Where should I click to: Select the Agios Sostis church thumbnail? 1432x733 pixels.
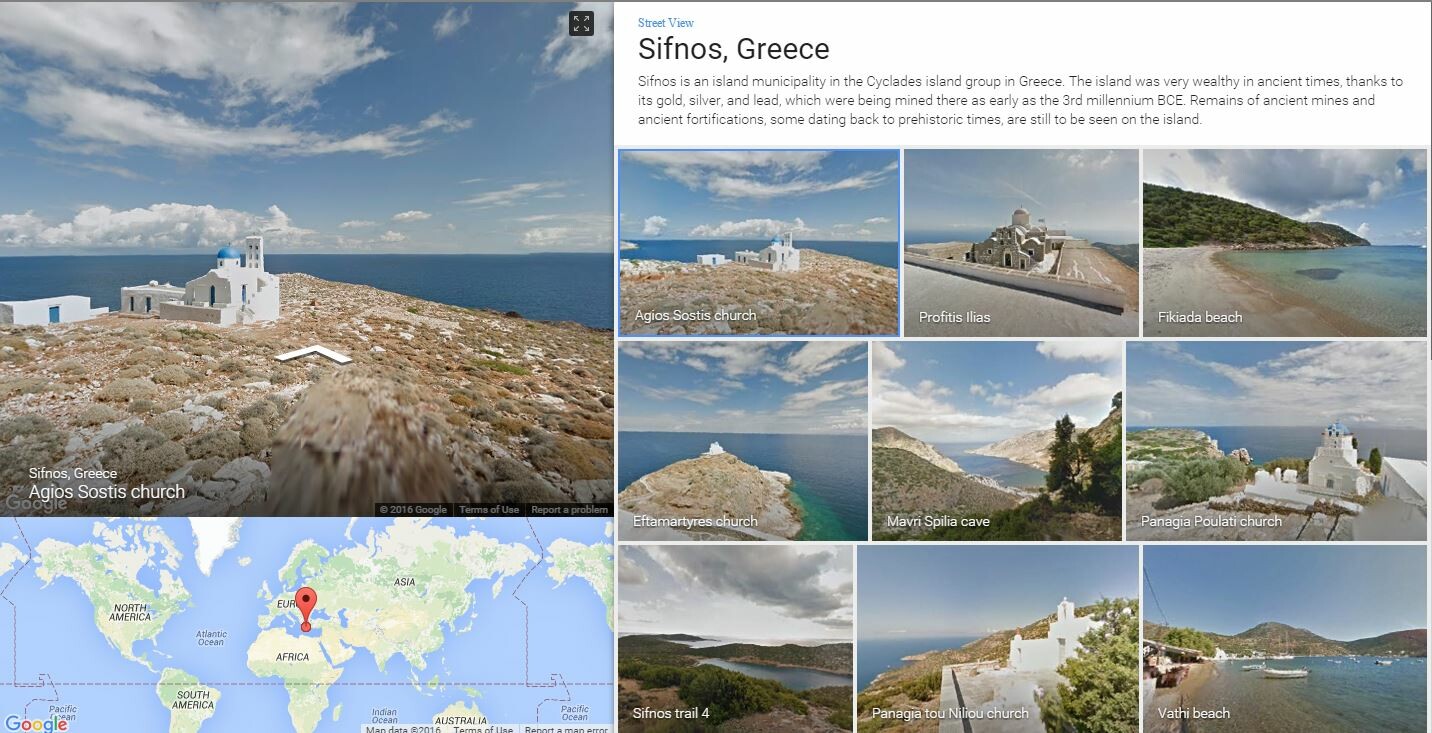pos(759,242)
